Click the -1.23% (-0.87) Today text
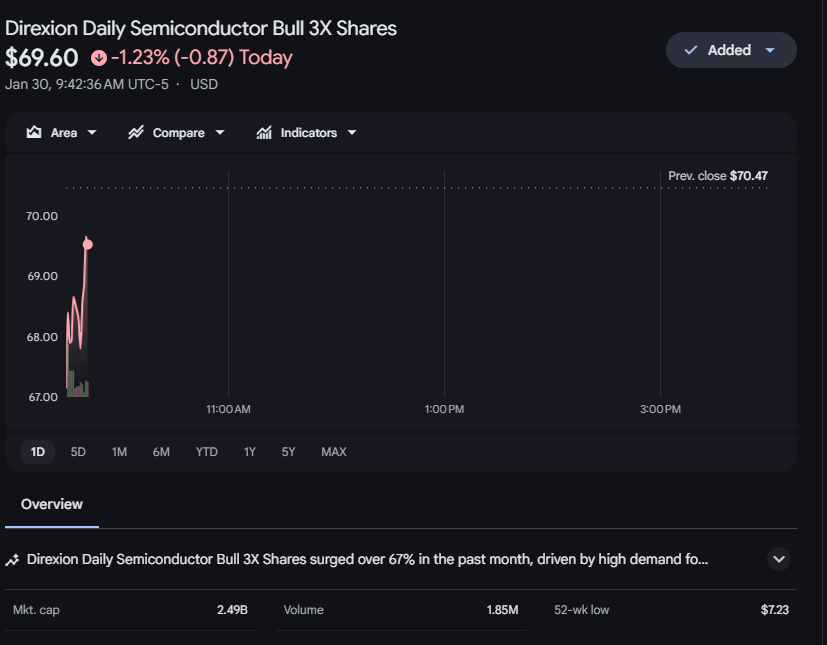 [201, 57]
